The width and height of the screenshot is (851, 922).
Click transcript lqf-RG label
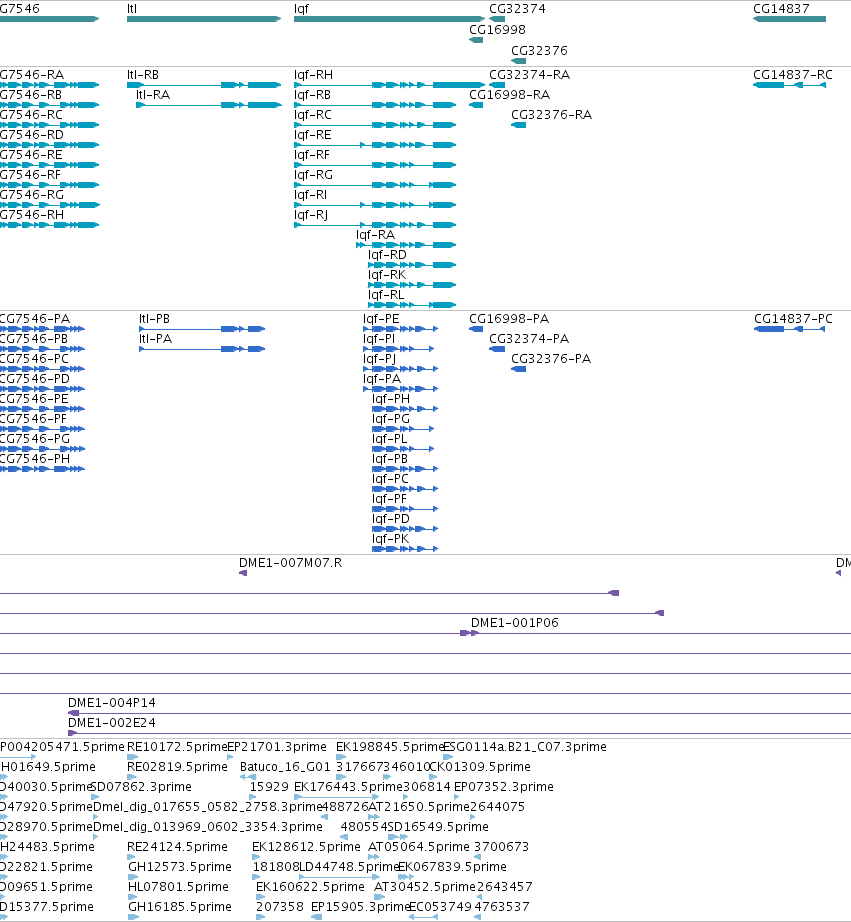click(313, 175)
